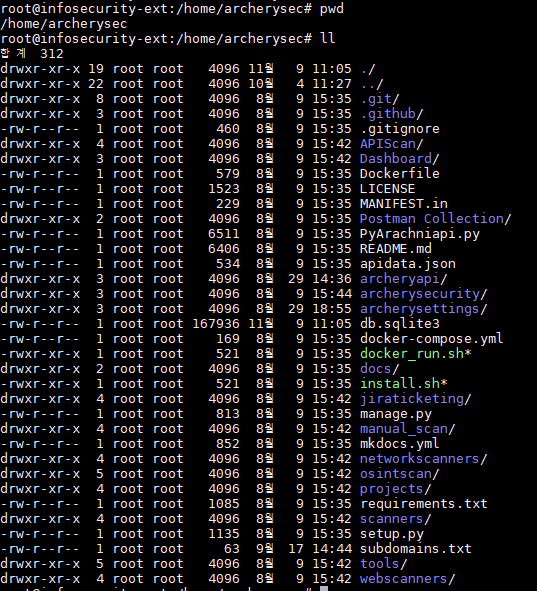Click the docker-compose.yml file name
The width and height of the screenshot is (537, 591).
tap(431, 339)
